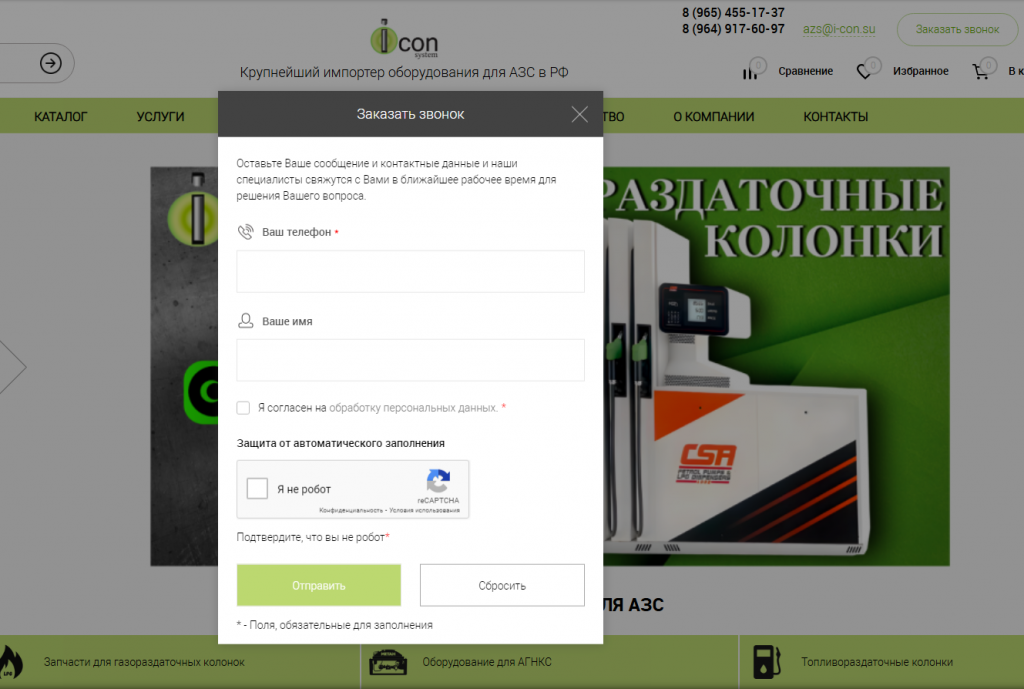Focus the Ваше имя input field
The image size is (1024, 689).
point(410,360)
